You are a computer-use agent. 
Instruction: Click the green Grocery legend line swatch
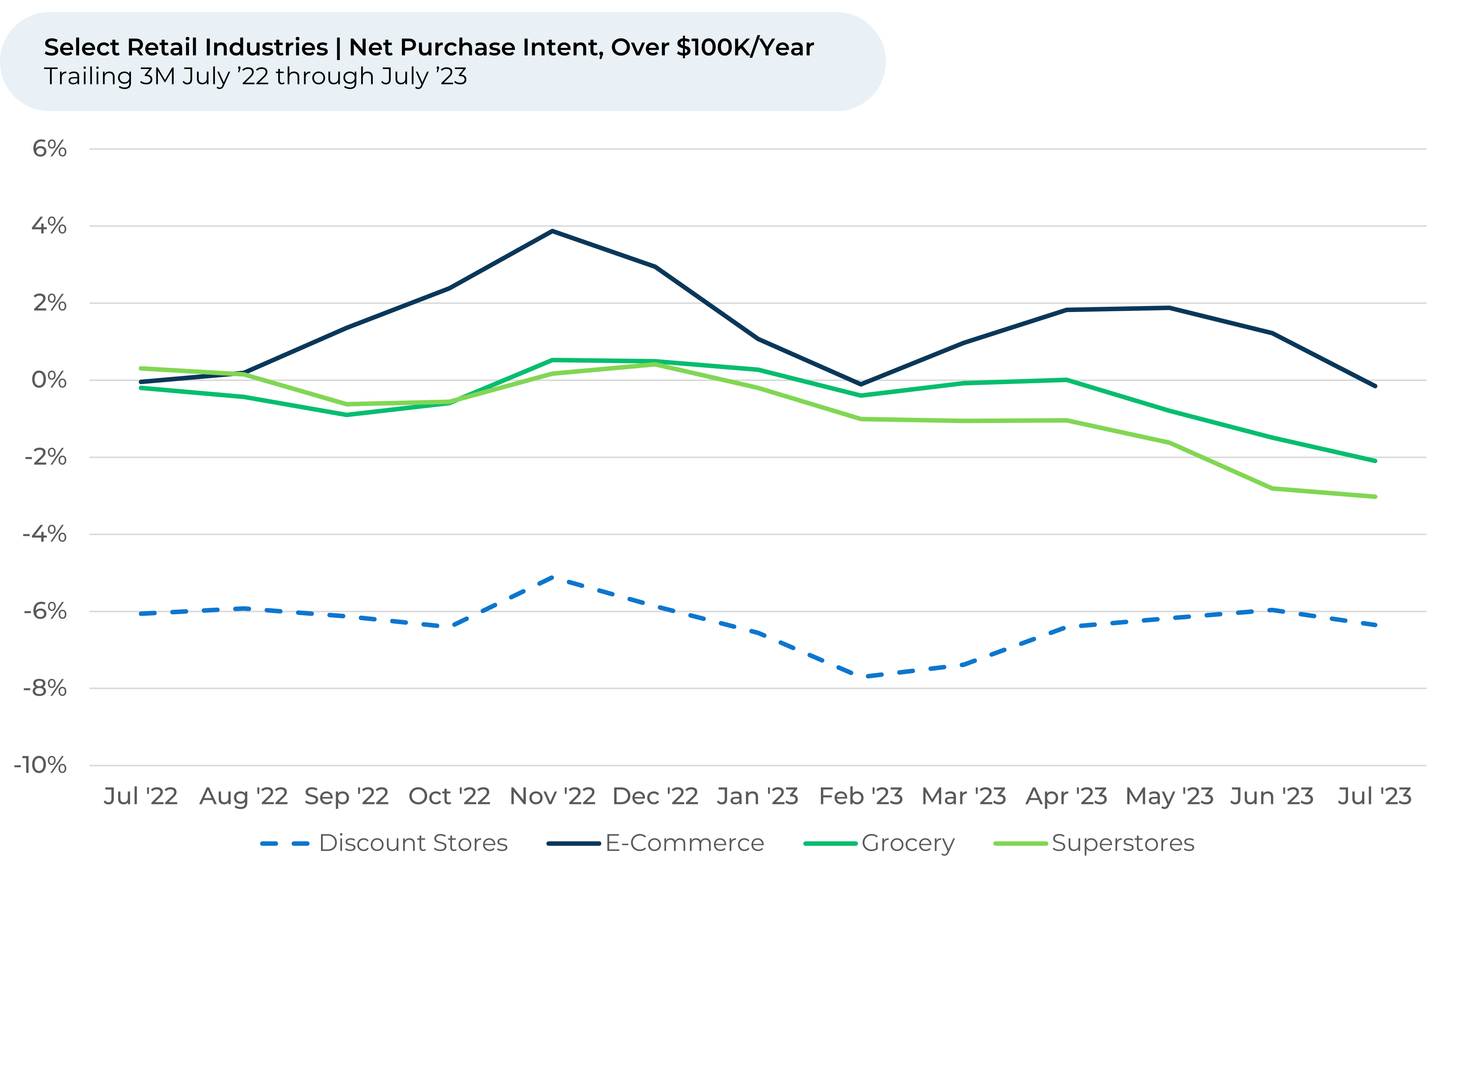pyautogui.click(x=830, y=844)
